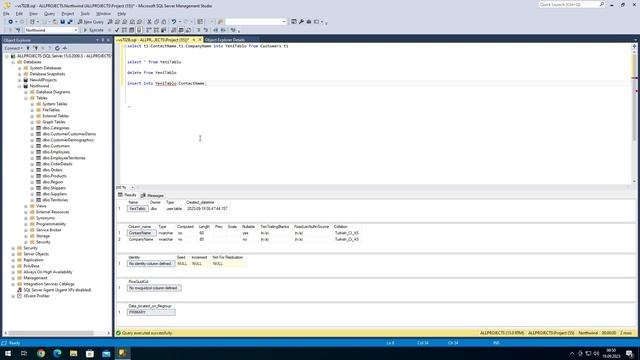Screen dimensions: 640x360
Task: Expand the Database Snapshots node
Action: [x=19, y=74]
